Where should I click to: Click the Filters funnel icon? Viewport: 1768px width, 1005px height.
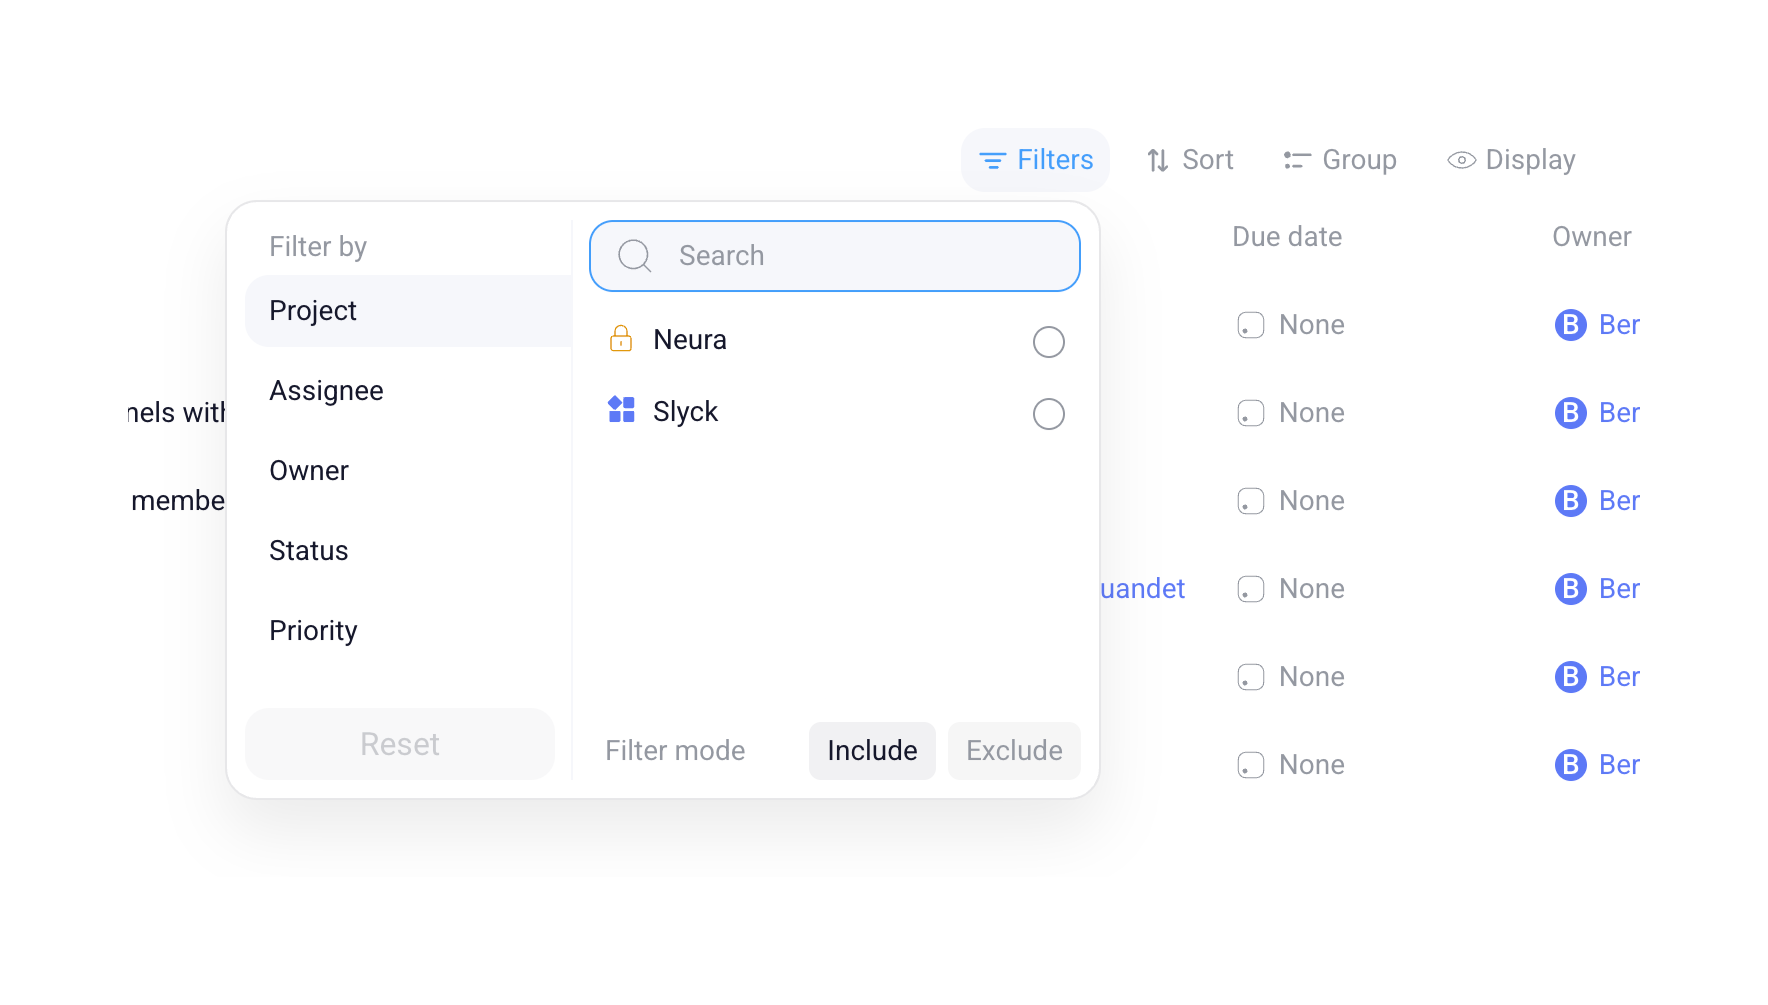991,161
